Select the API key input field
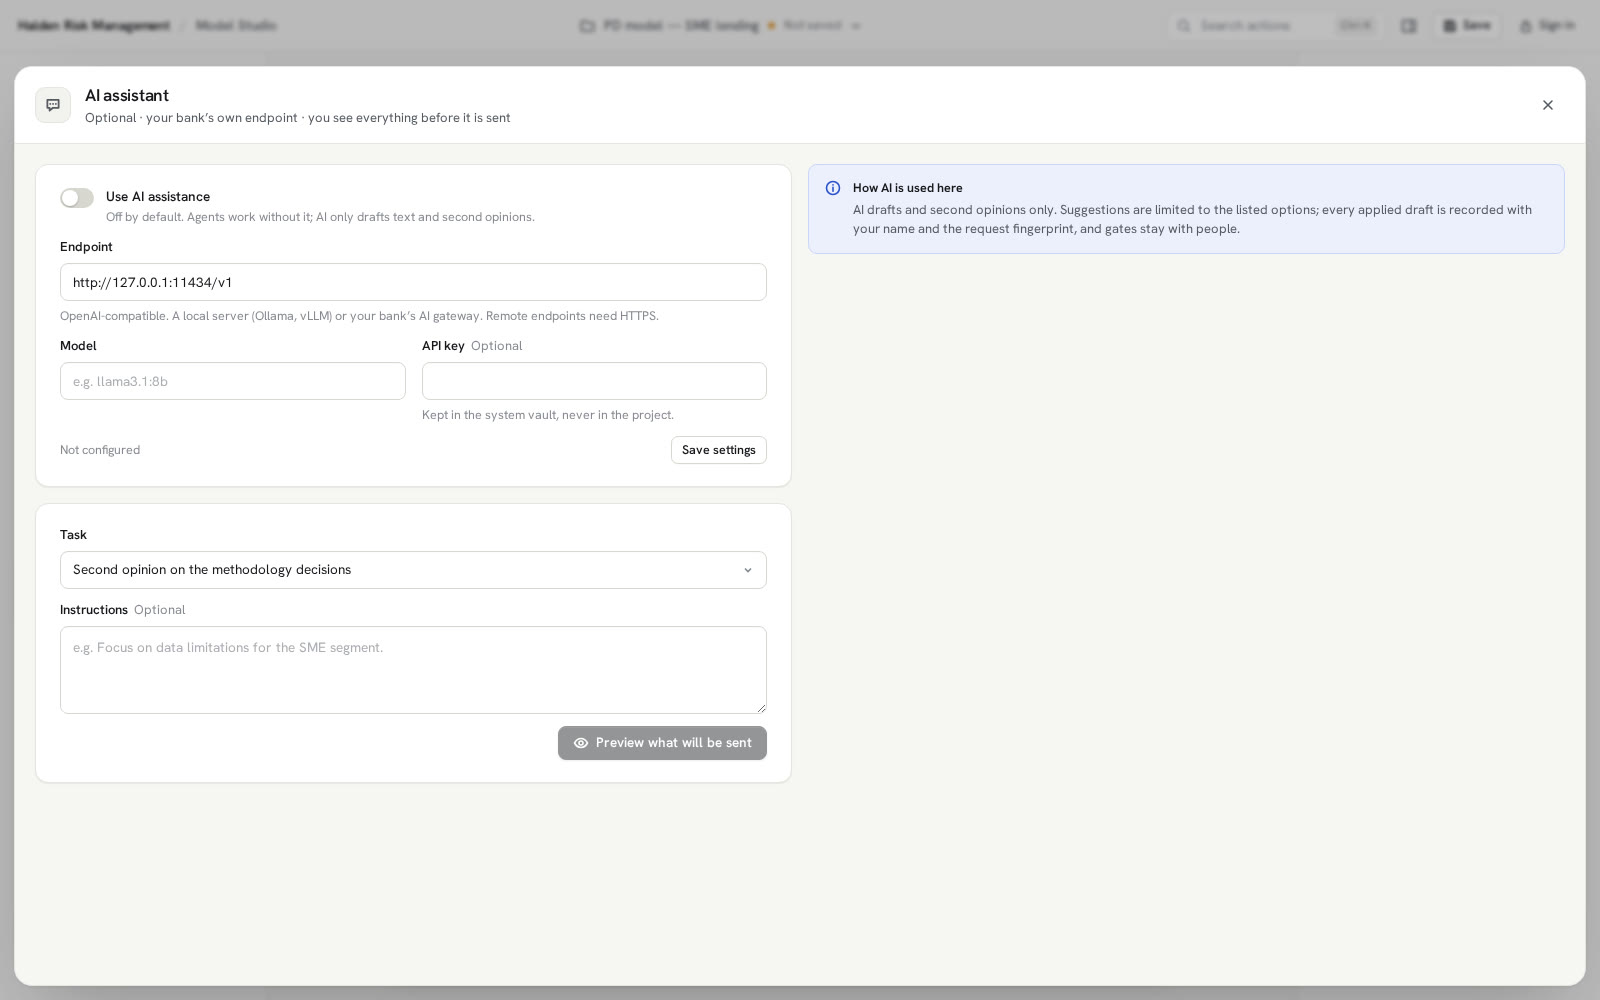 594,381
